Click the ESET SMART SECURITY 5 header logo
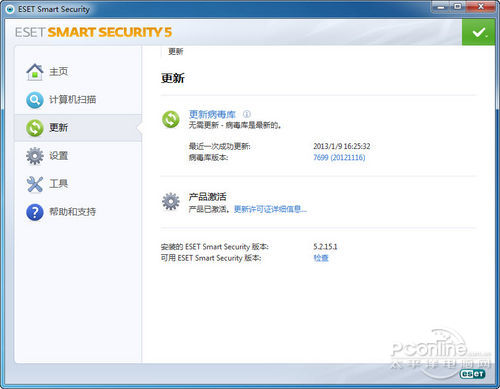Screen dimensions: 500x389 coord(93,32)
